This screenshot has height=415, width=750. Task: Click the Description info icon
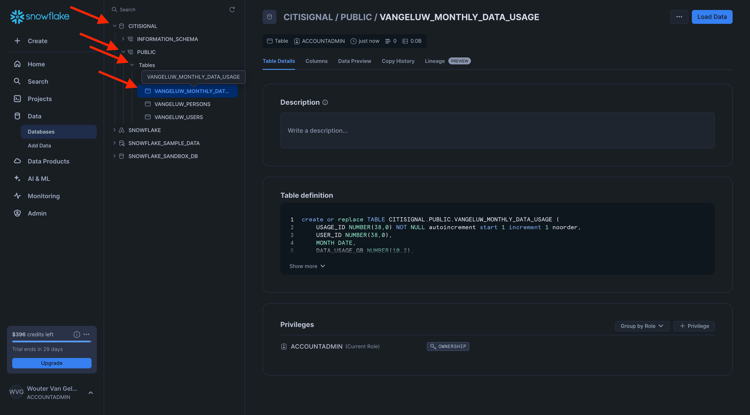click(325, 103)
